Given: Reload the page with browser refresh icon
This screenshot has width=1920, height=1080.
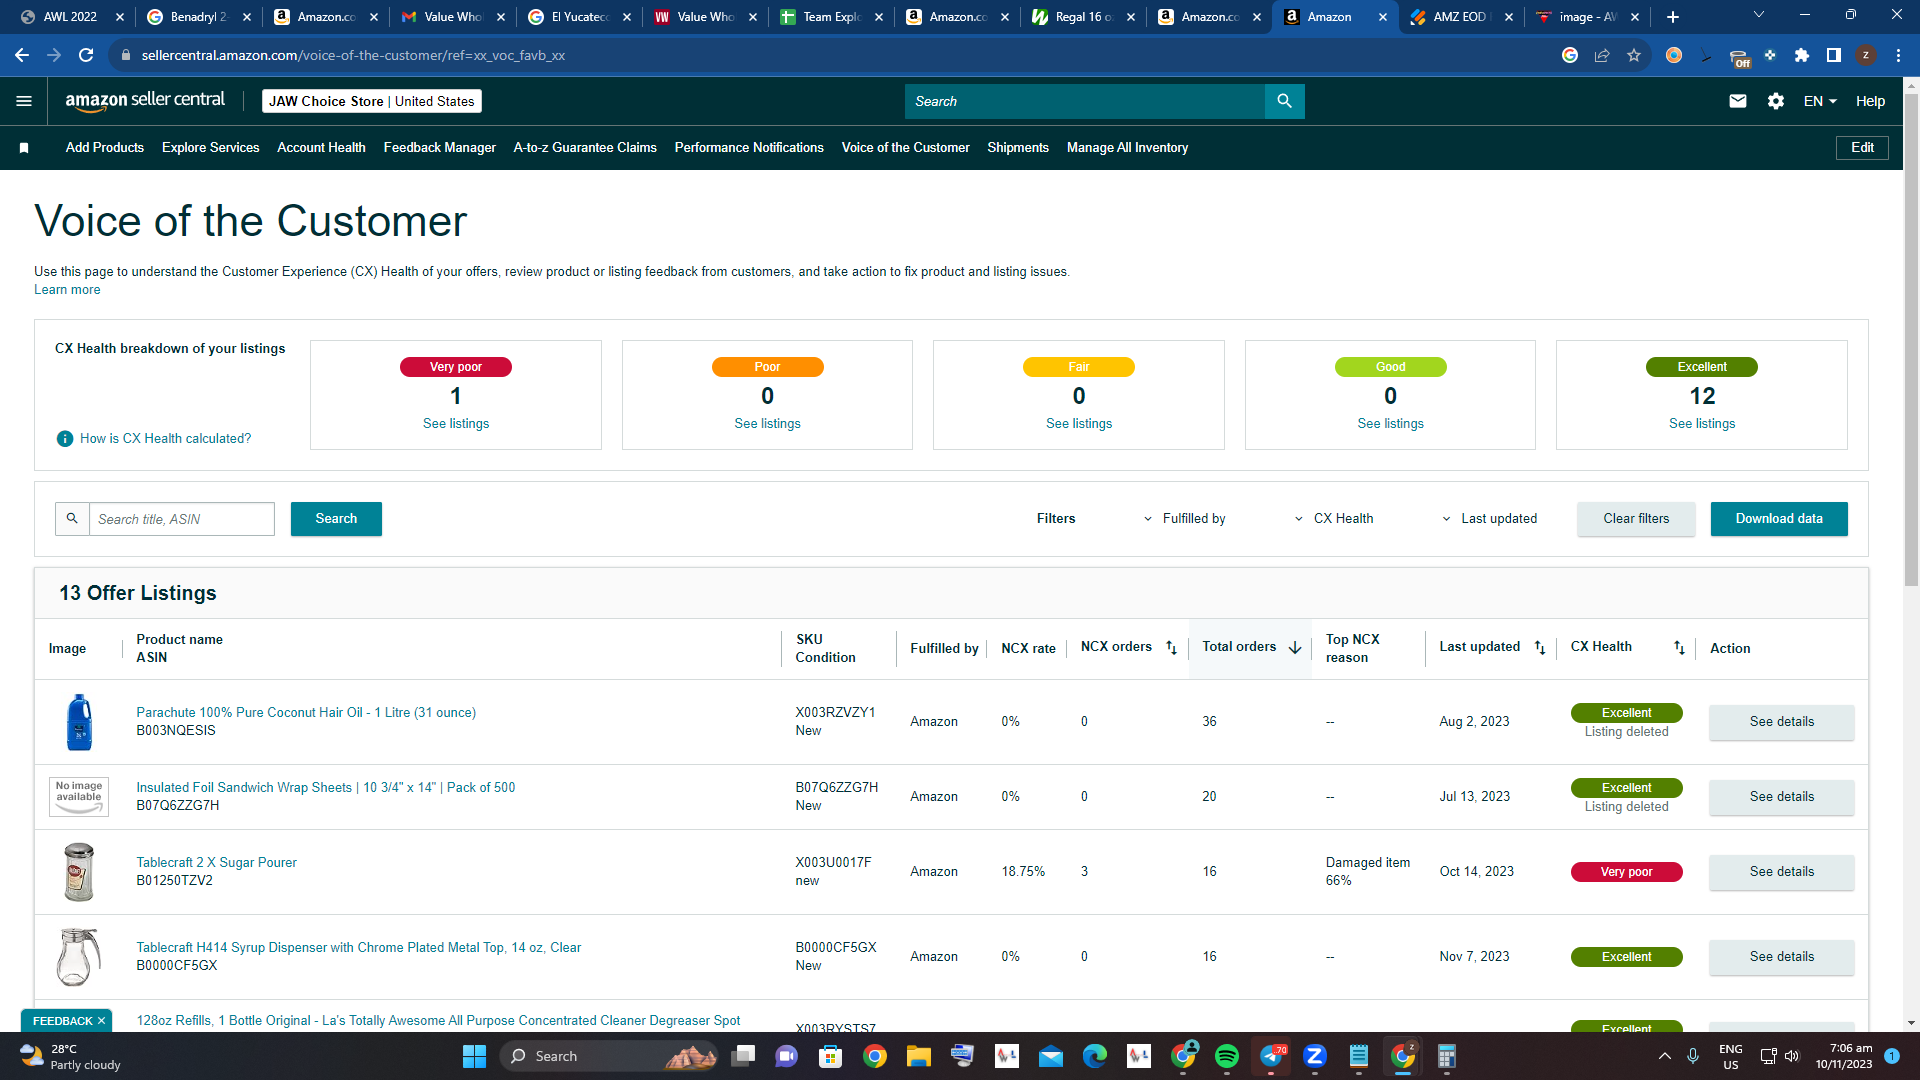Looking at the screenshot, I should (86, 55).
